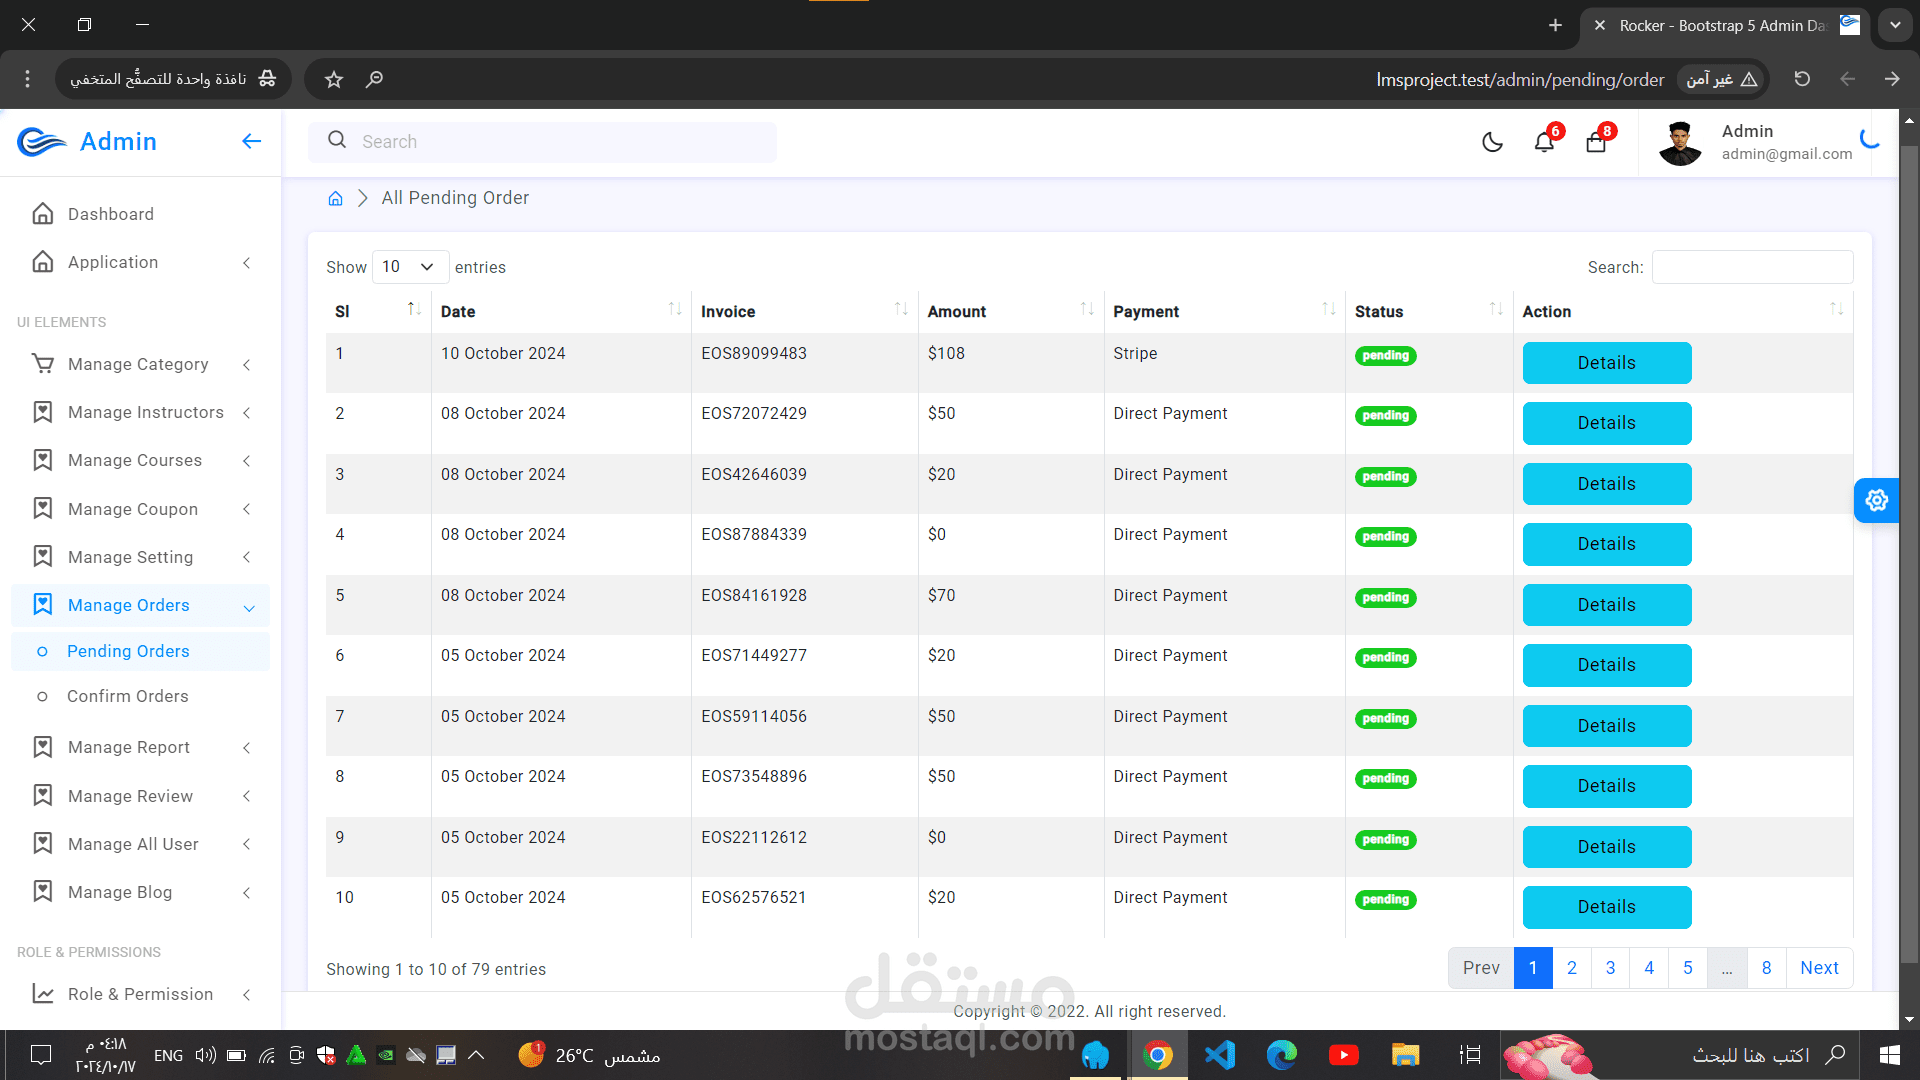Screen dimensions: 1920x1080
Task: Focus the table Search input field
Action: tap(1752, 267)
